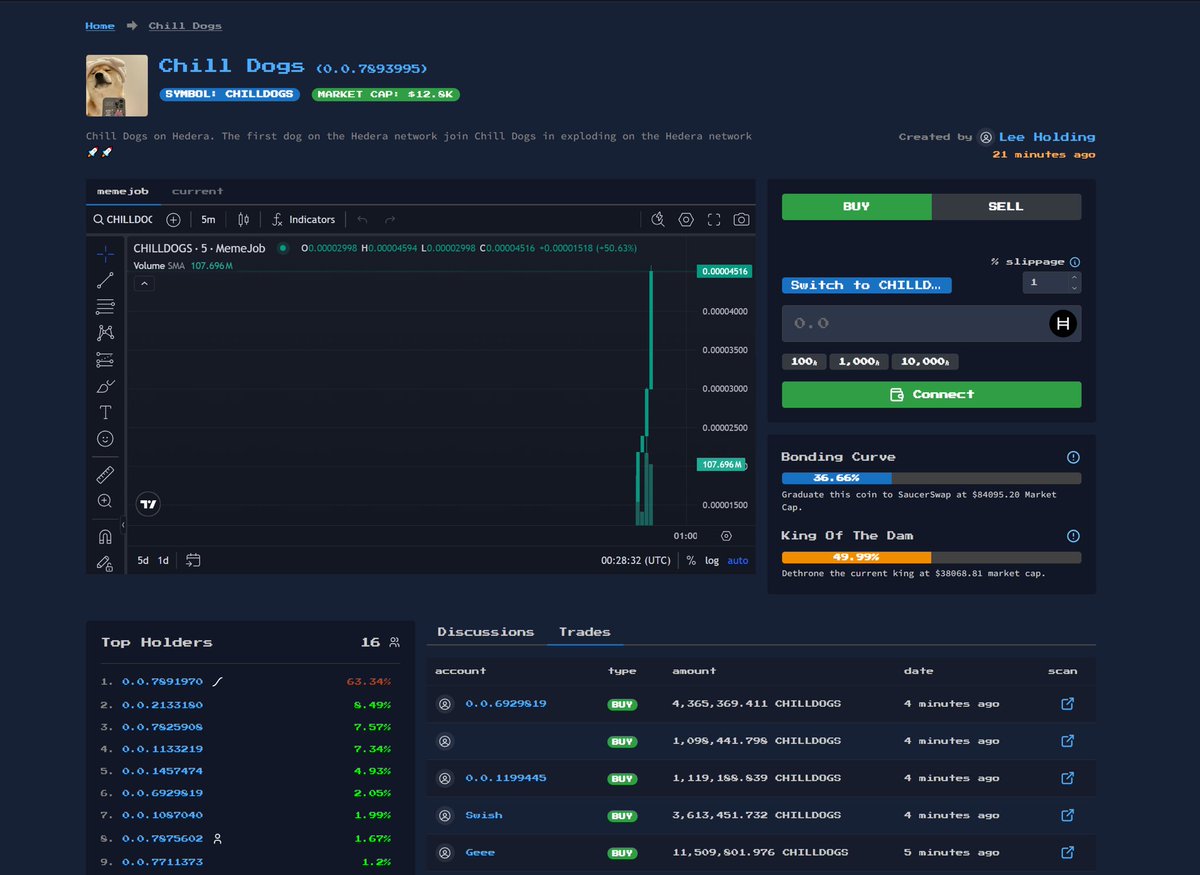This screenshot has width=1200, height=875.
Task: Open the go-to-date calendar icon
Action: coord(193,560)
